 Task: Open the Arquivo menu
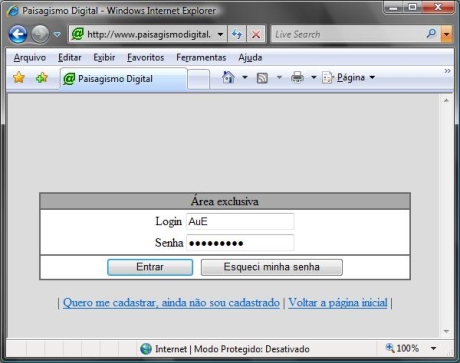pos(30,57)
